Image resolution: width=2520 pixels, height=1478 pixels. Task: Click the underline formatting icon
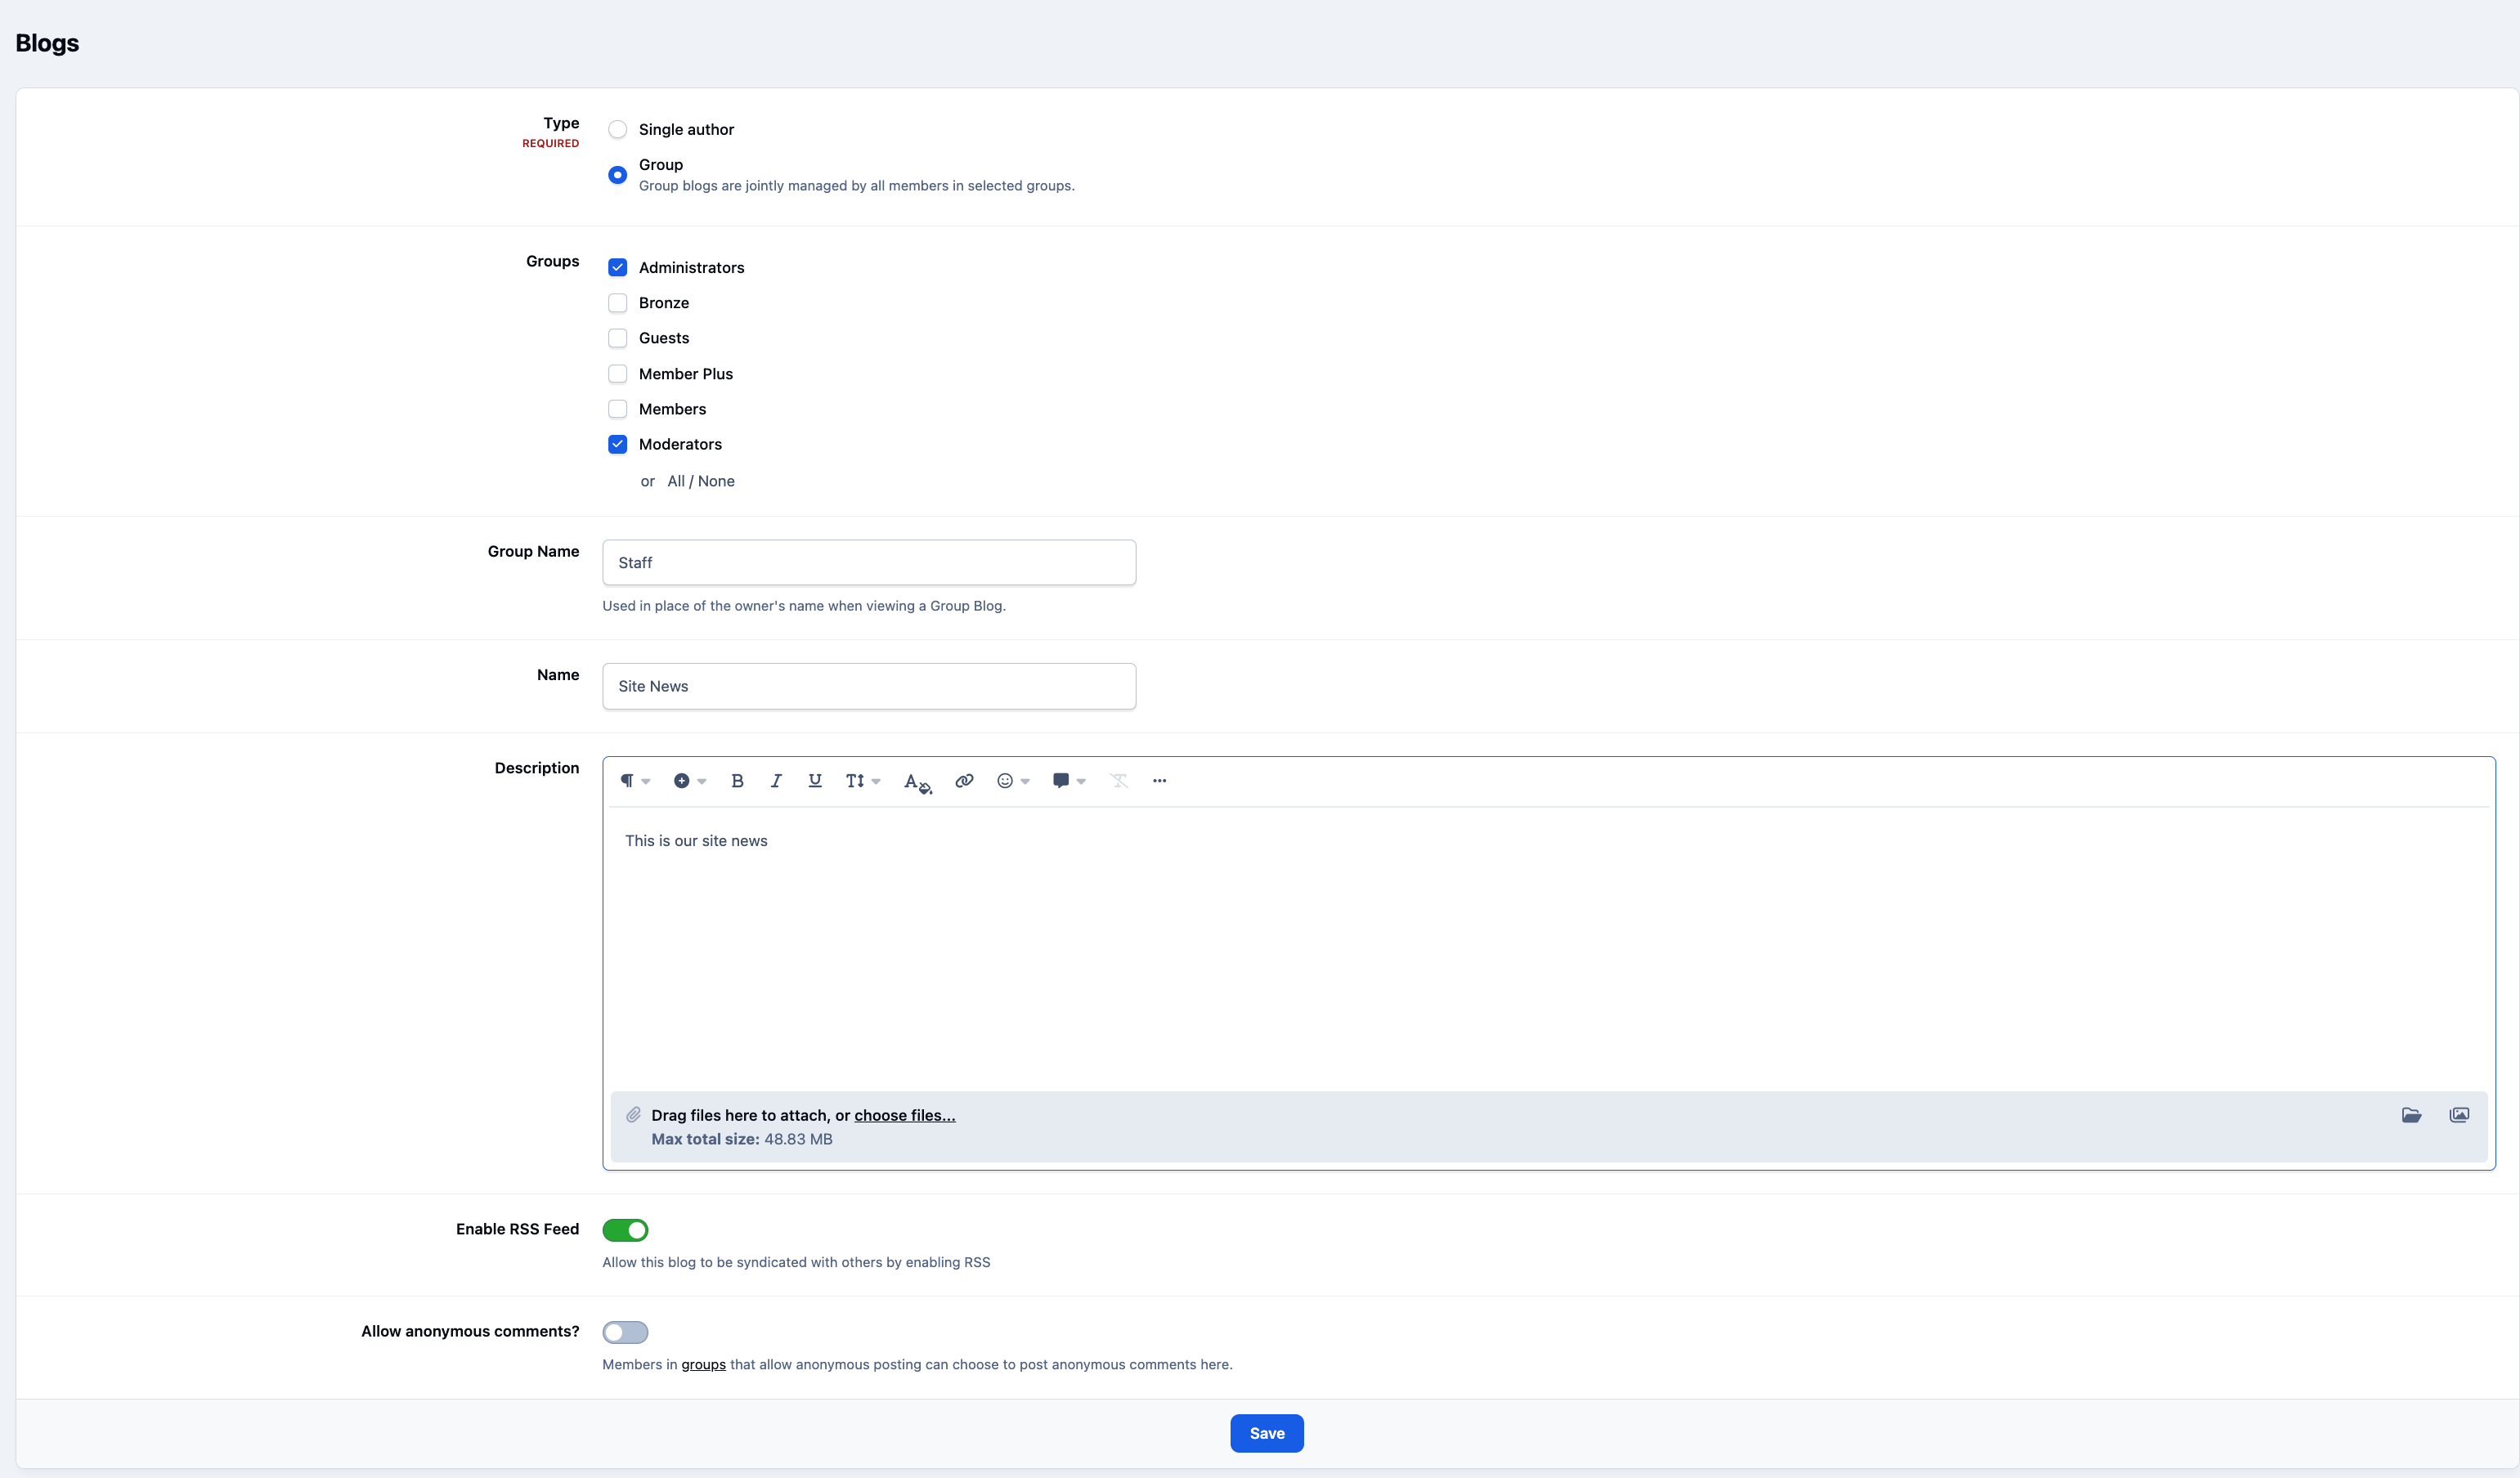point(815,781)
